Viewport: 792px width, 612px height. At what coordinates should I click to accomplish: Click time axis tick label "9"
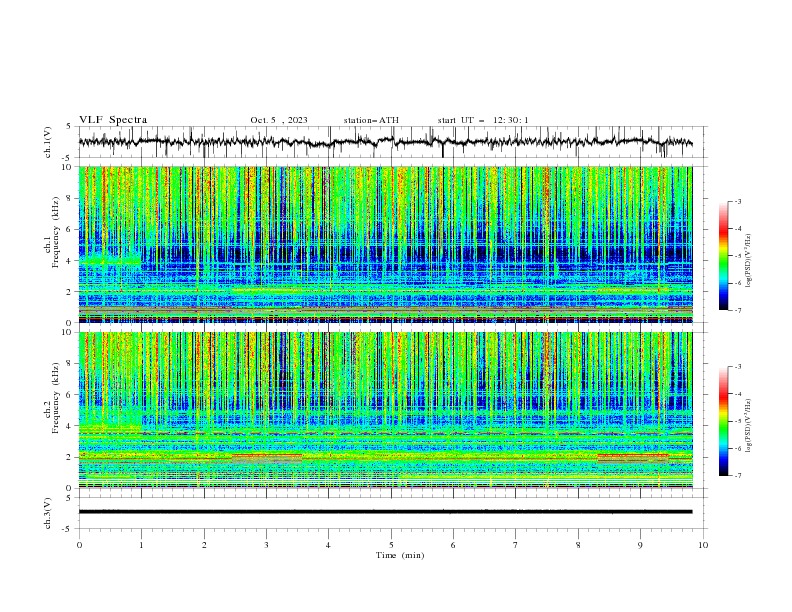click(x=640, y=545)
